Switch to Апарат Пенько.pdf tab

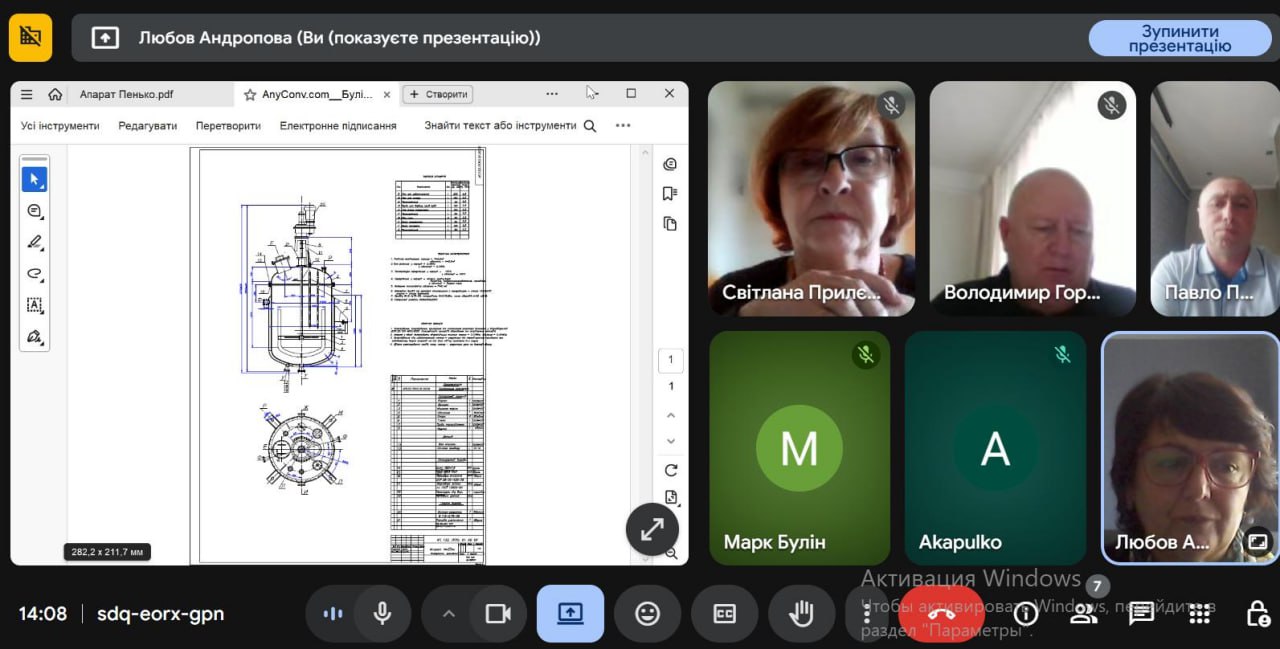click(126, 94)
